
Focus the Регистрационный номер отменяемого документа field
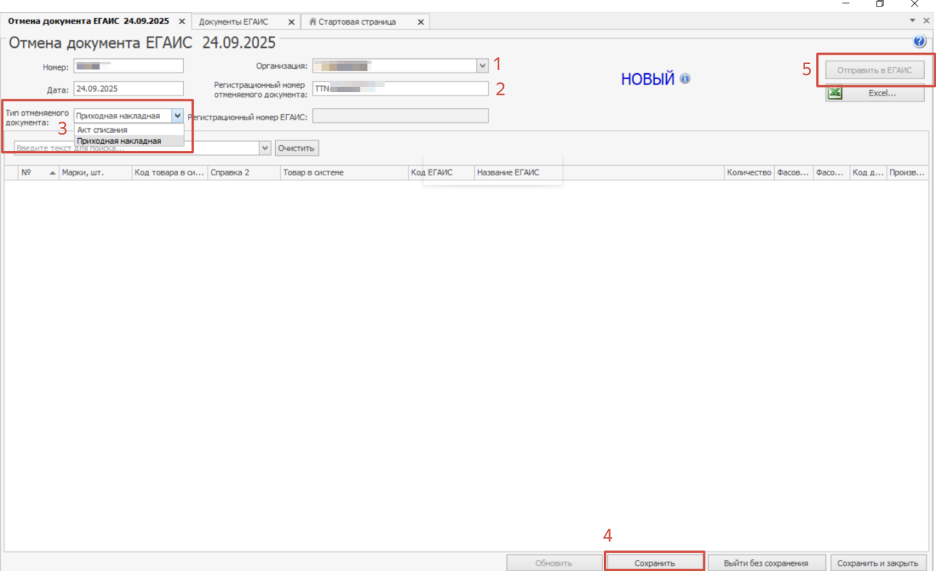tap(401, 88)
